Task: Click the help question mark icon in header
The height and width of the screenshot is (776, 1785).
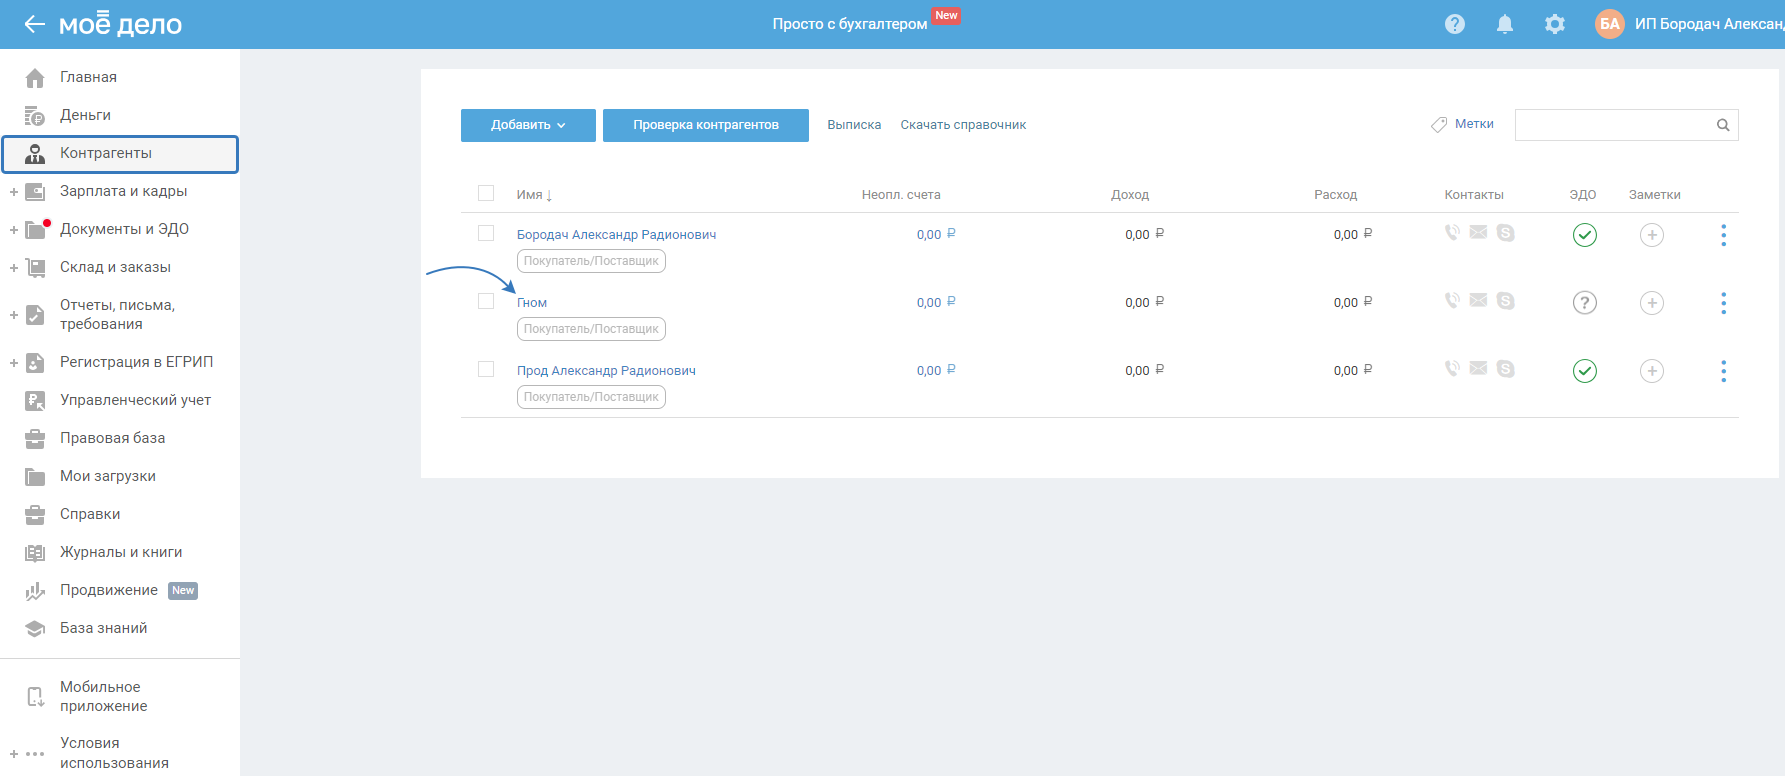Action: click(1455, 24)
